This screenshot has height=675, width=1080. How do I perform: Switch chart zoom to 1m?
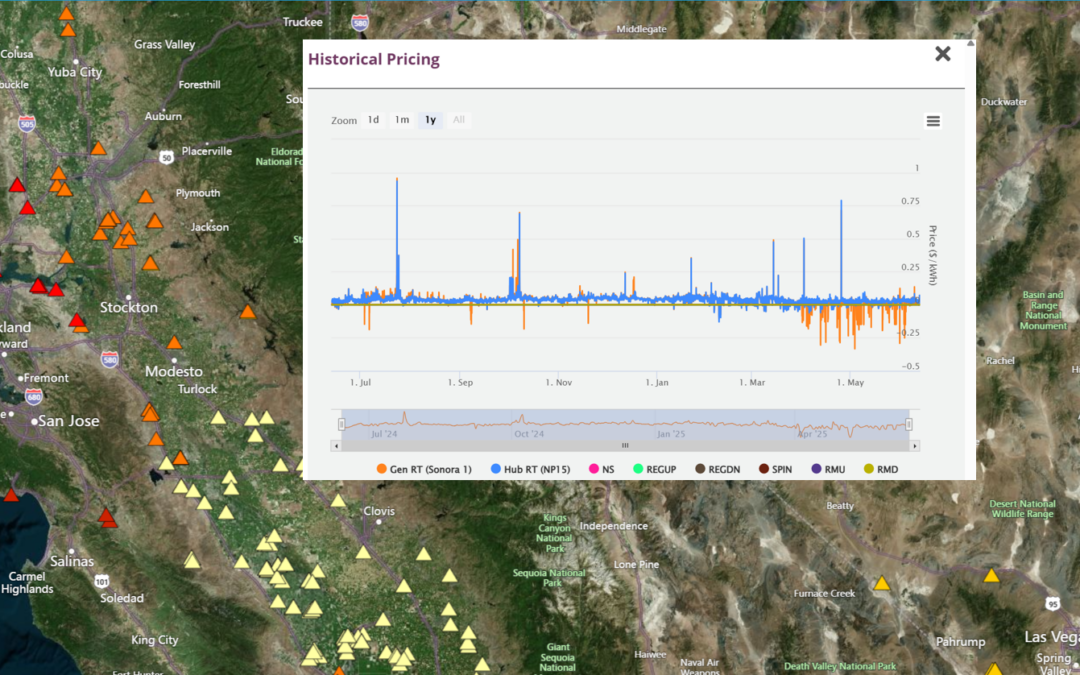click(x=401, y=120)
